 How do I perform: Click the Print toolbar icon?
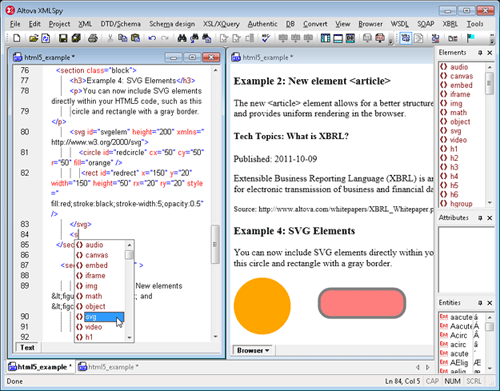pyautogui.click(x=93, y=38)
